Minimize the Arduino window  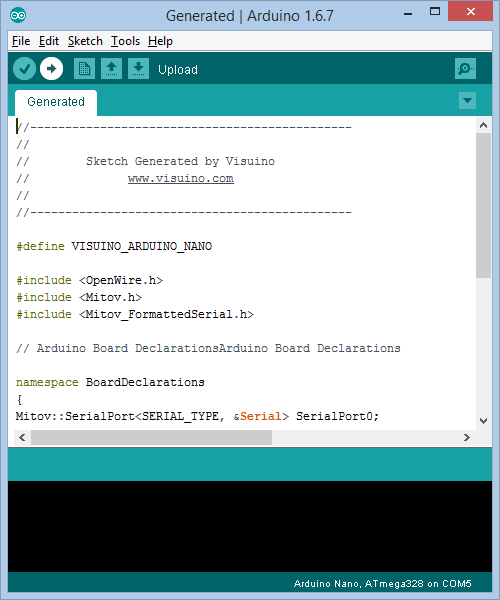point(408,13)
